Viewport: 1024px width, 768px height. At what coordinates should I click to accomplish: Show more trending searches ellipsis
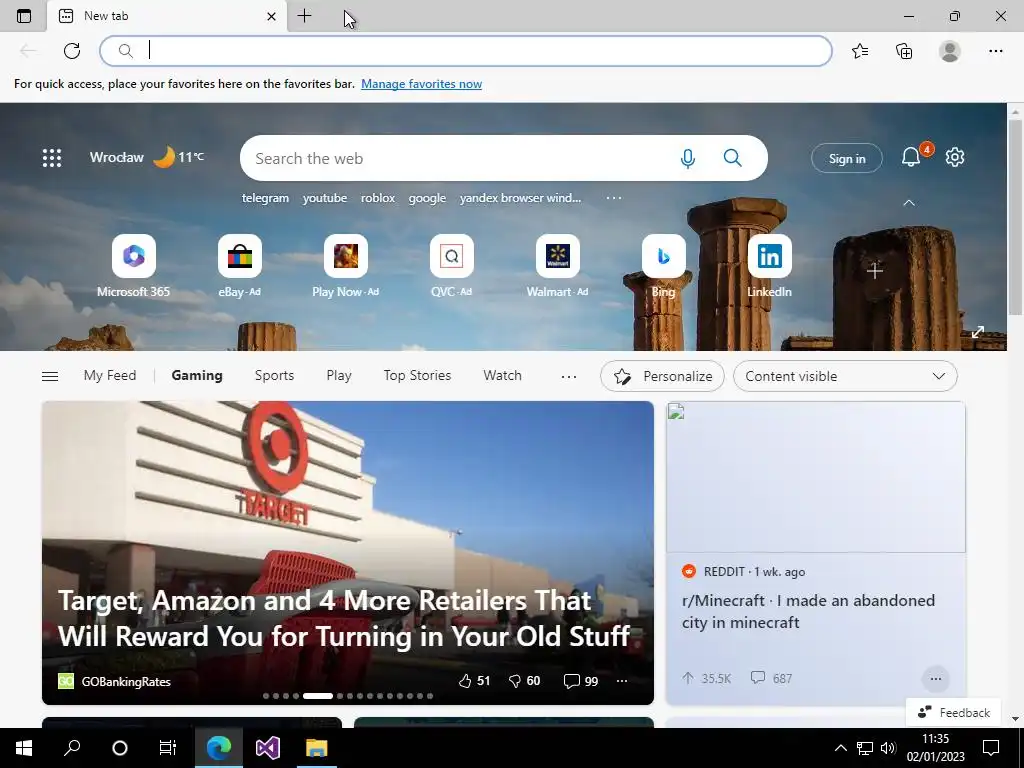[x=614, y=198]
